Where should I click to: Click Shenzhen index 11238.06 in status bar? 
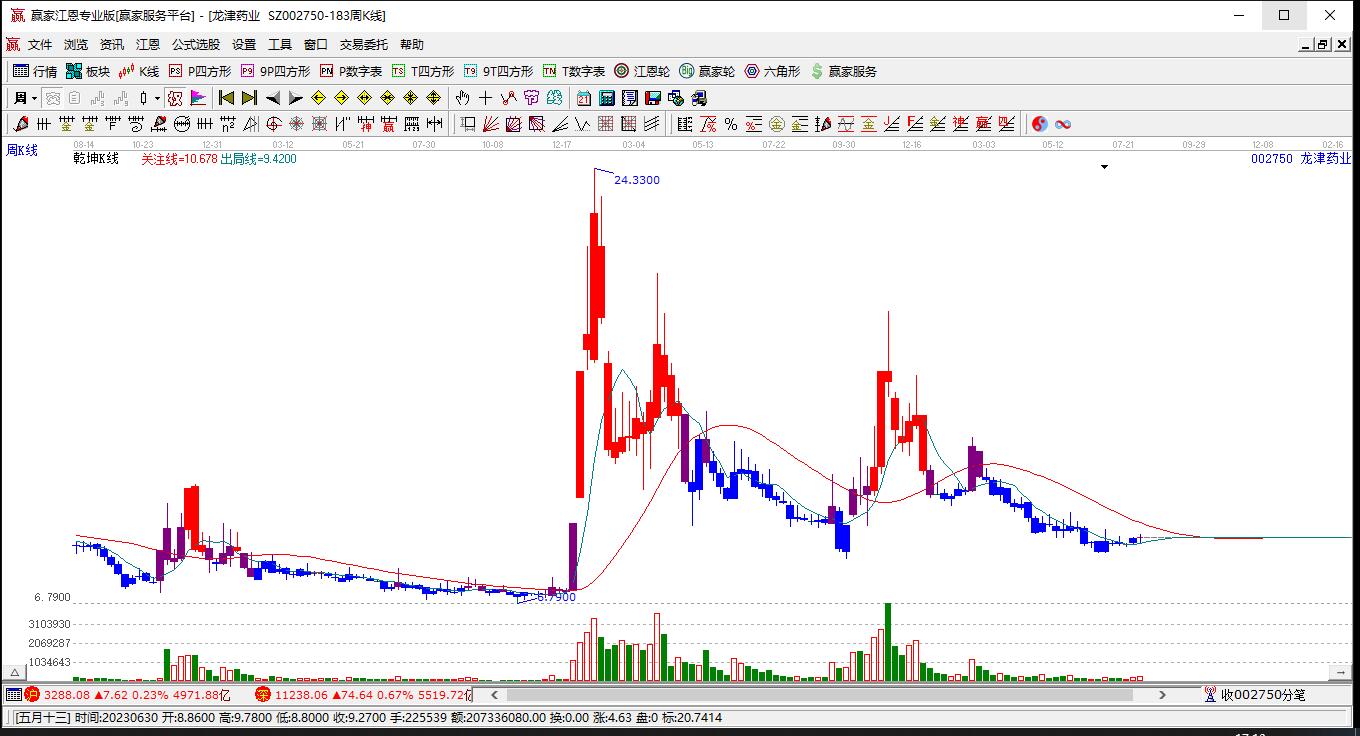[x=302, y=694]
